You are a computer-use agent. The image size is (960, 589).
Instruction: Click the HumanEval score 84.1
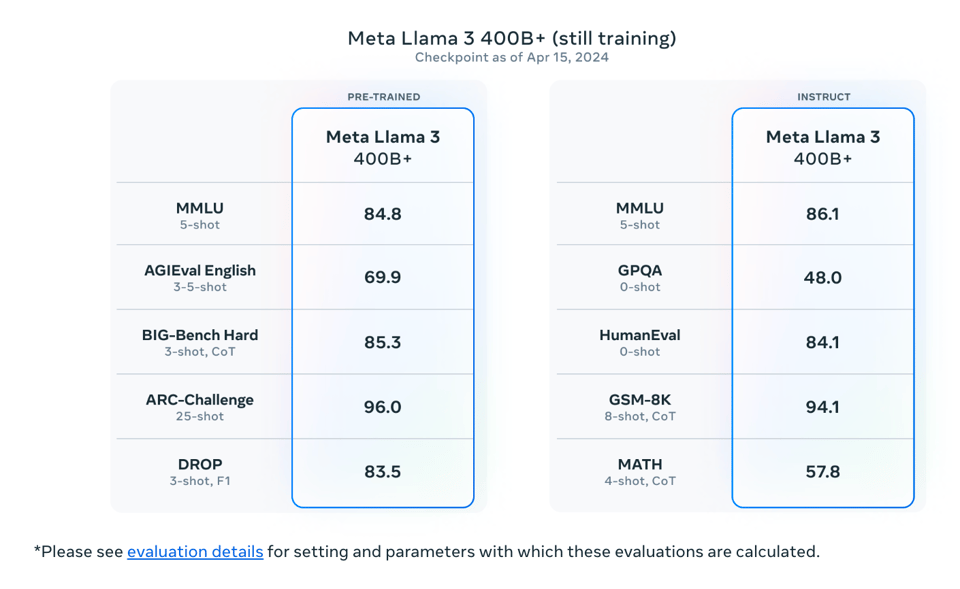(x=823, y=342)
